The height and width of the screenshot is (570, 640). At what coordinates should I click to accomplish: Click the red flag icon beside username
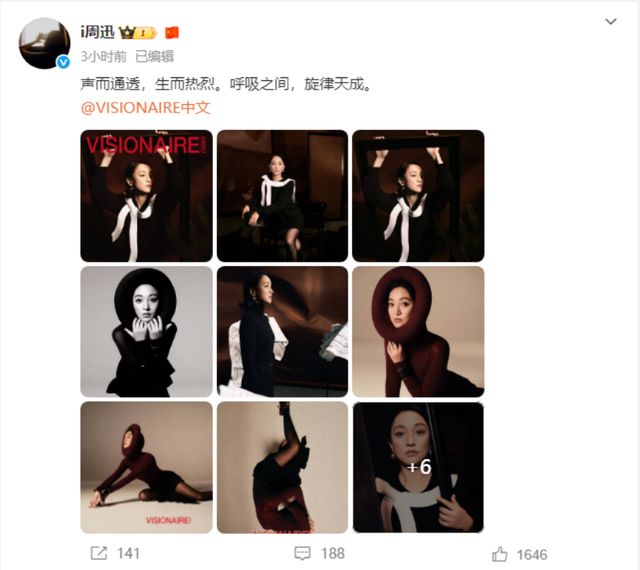point(172,32)
